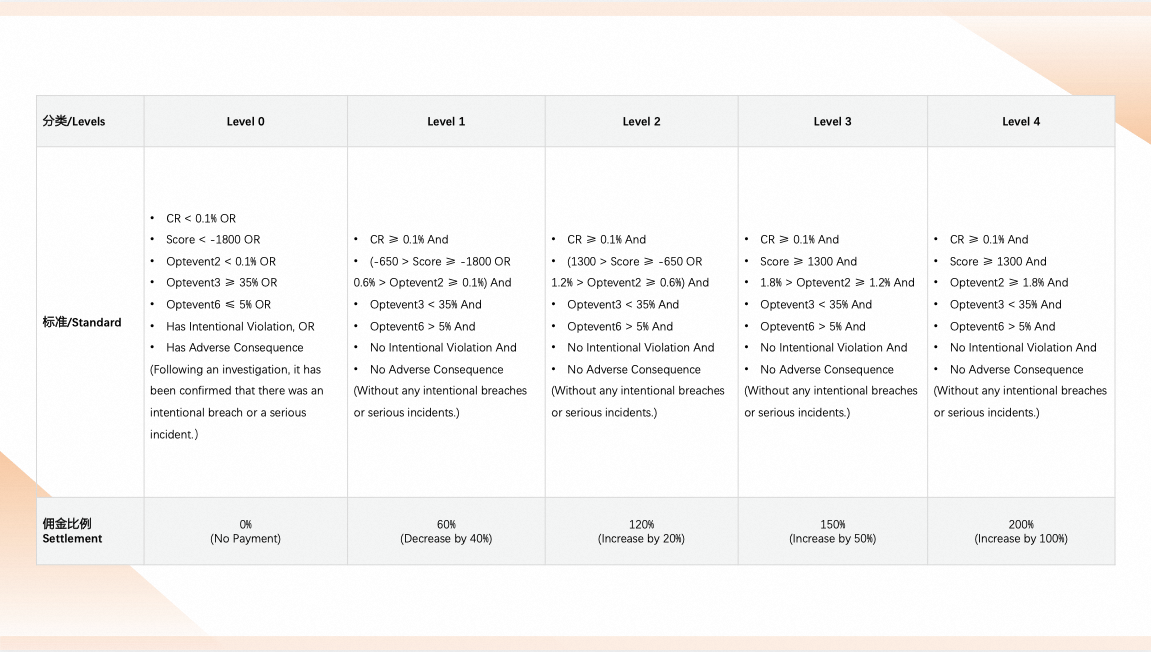
Task: Select "(1300 > Score ≥ -650 OR" line
Action: [634, 262]
